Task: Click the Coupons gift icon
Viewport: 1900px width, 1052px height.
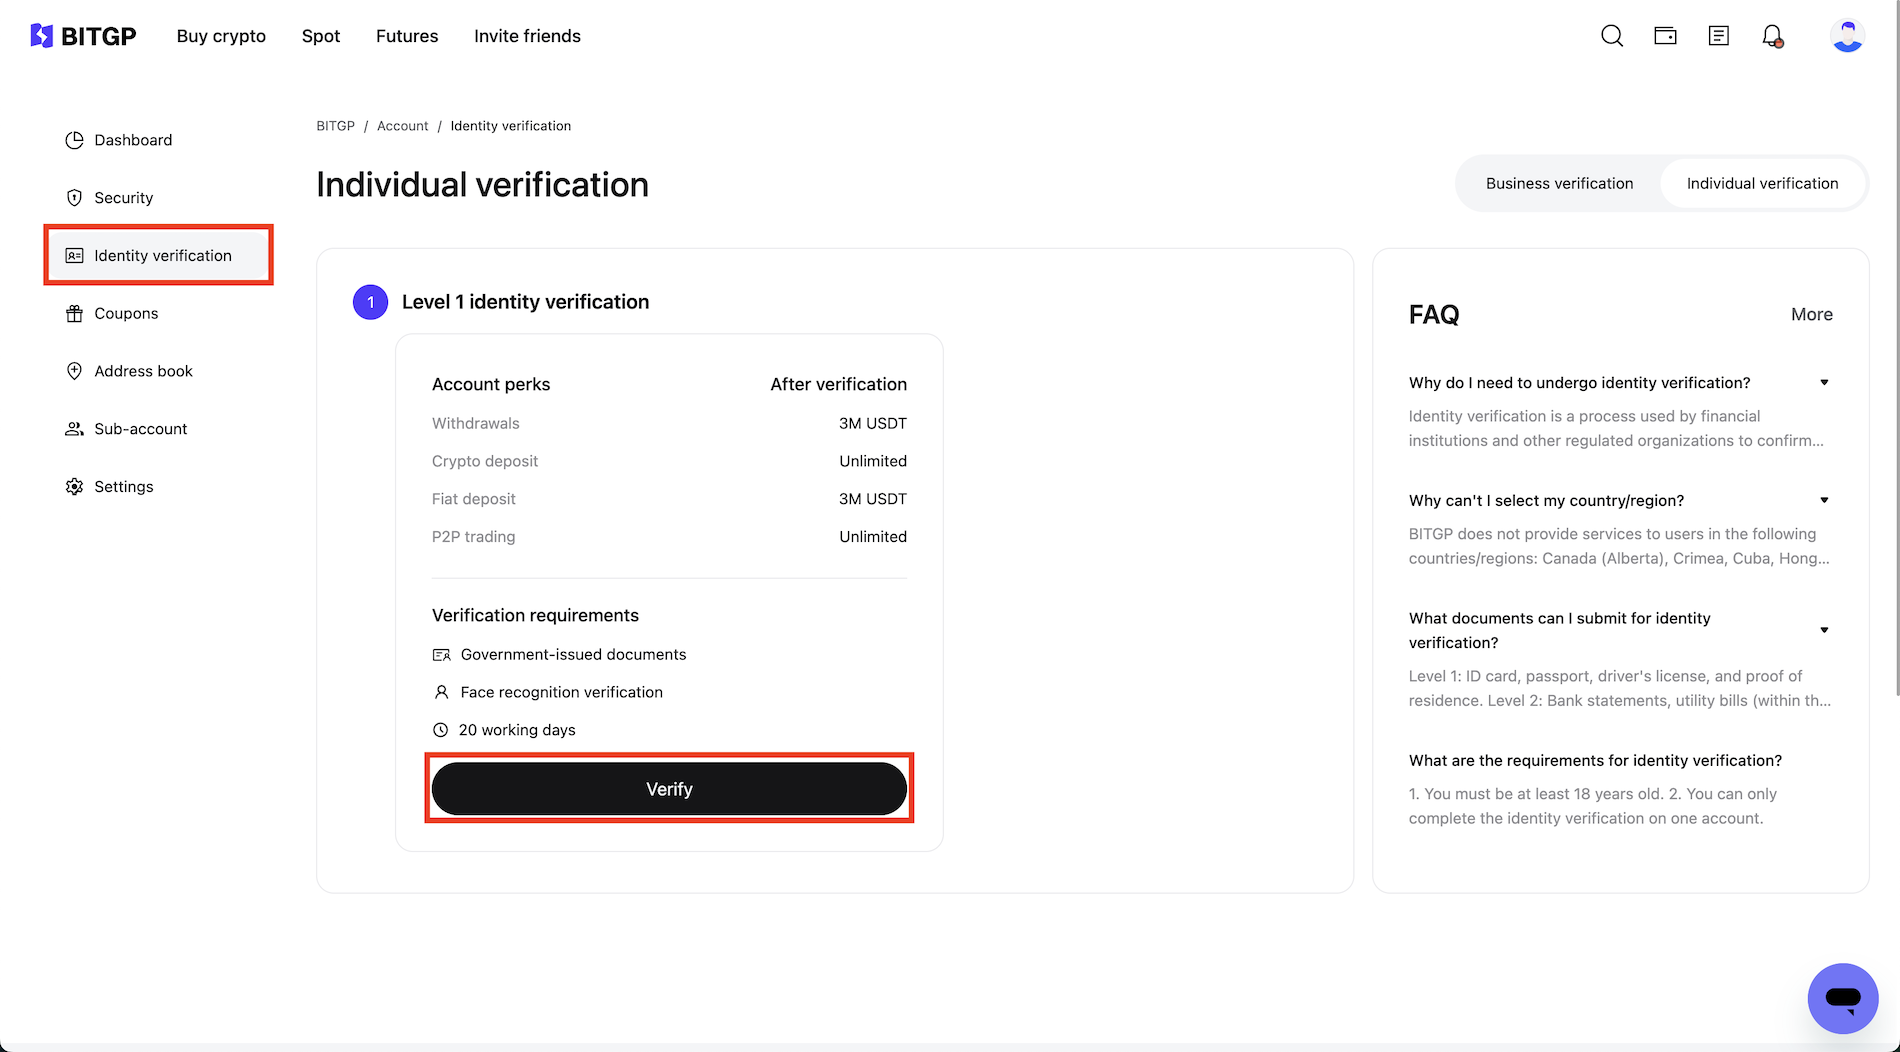Action: tap(74, 314)
